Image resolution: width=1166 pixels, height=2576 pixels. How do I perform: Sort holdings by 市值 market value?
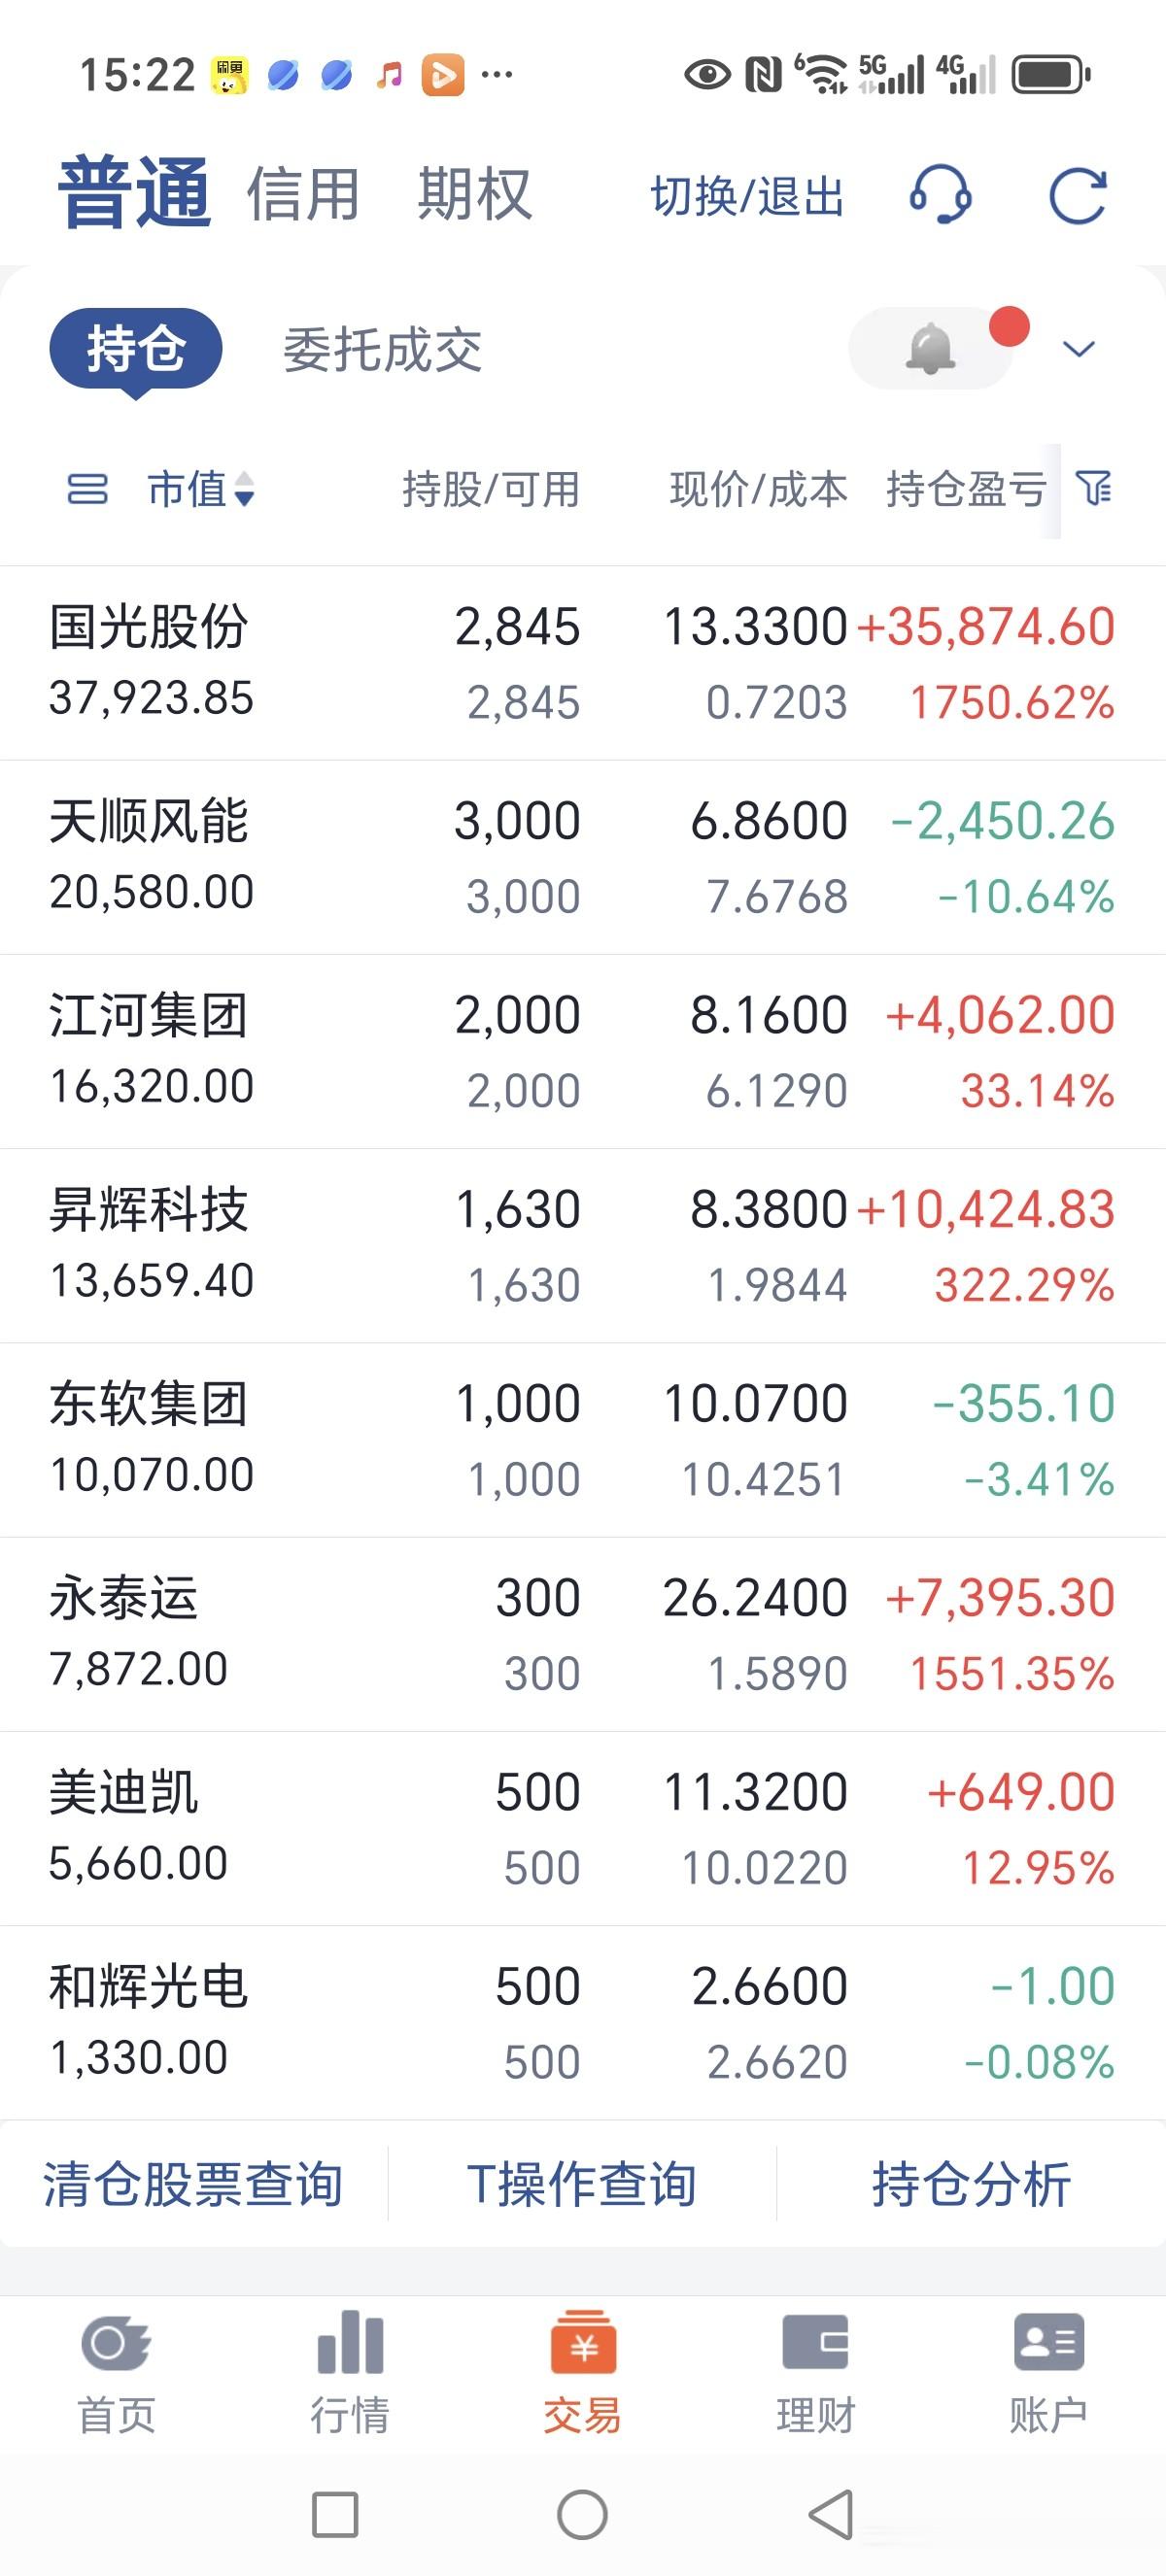[201, 489]
